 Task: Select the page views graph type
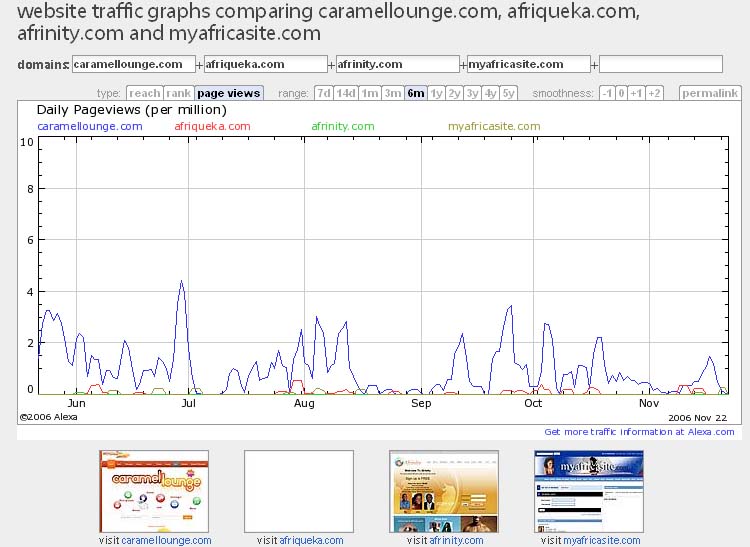pos(229,93)
